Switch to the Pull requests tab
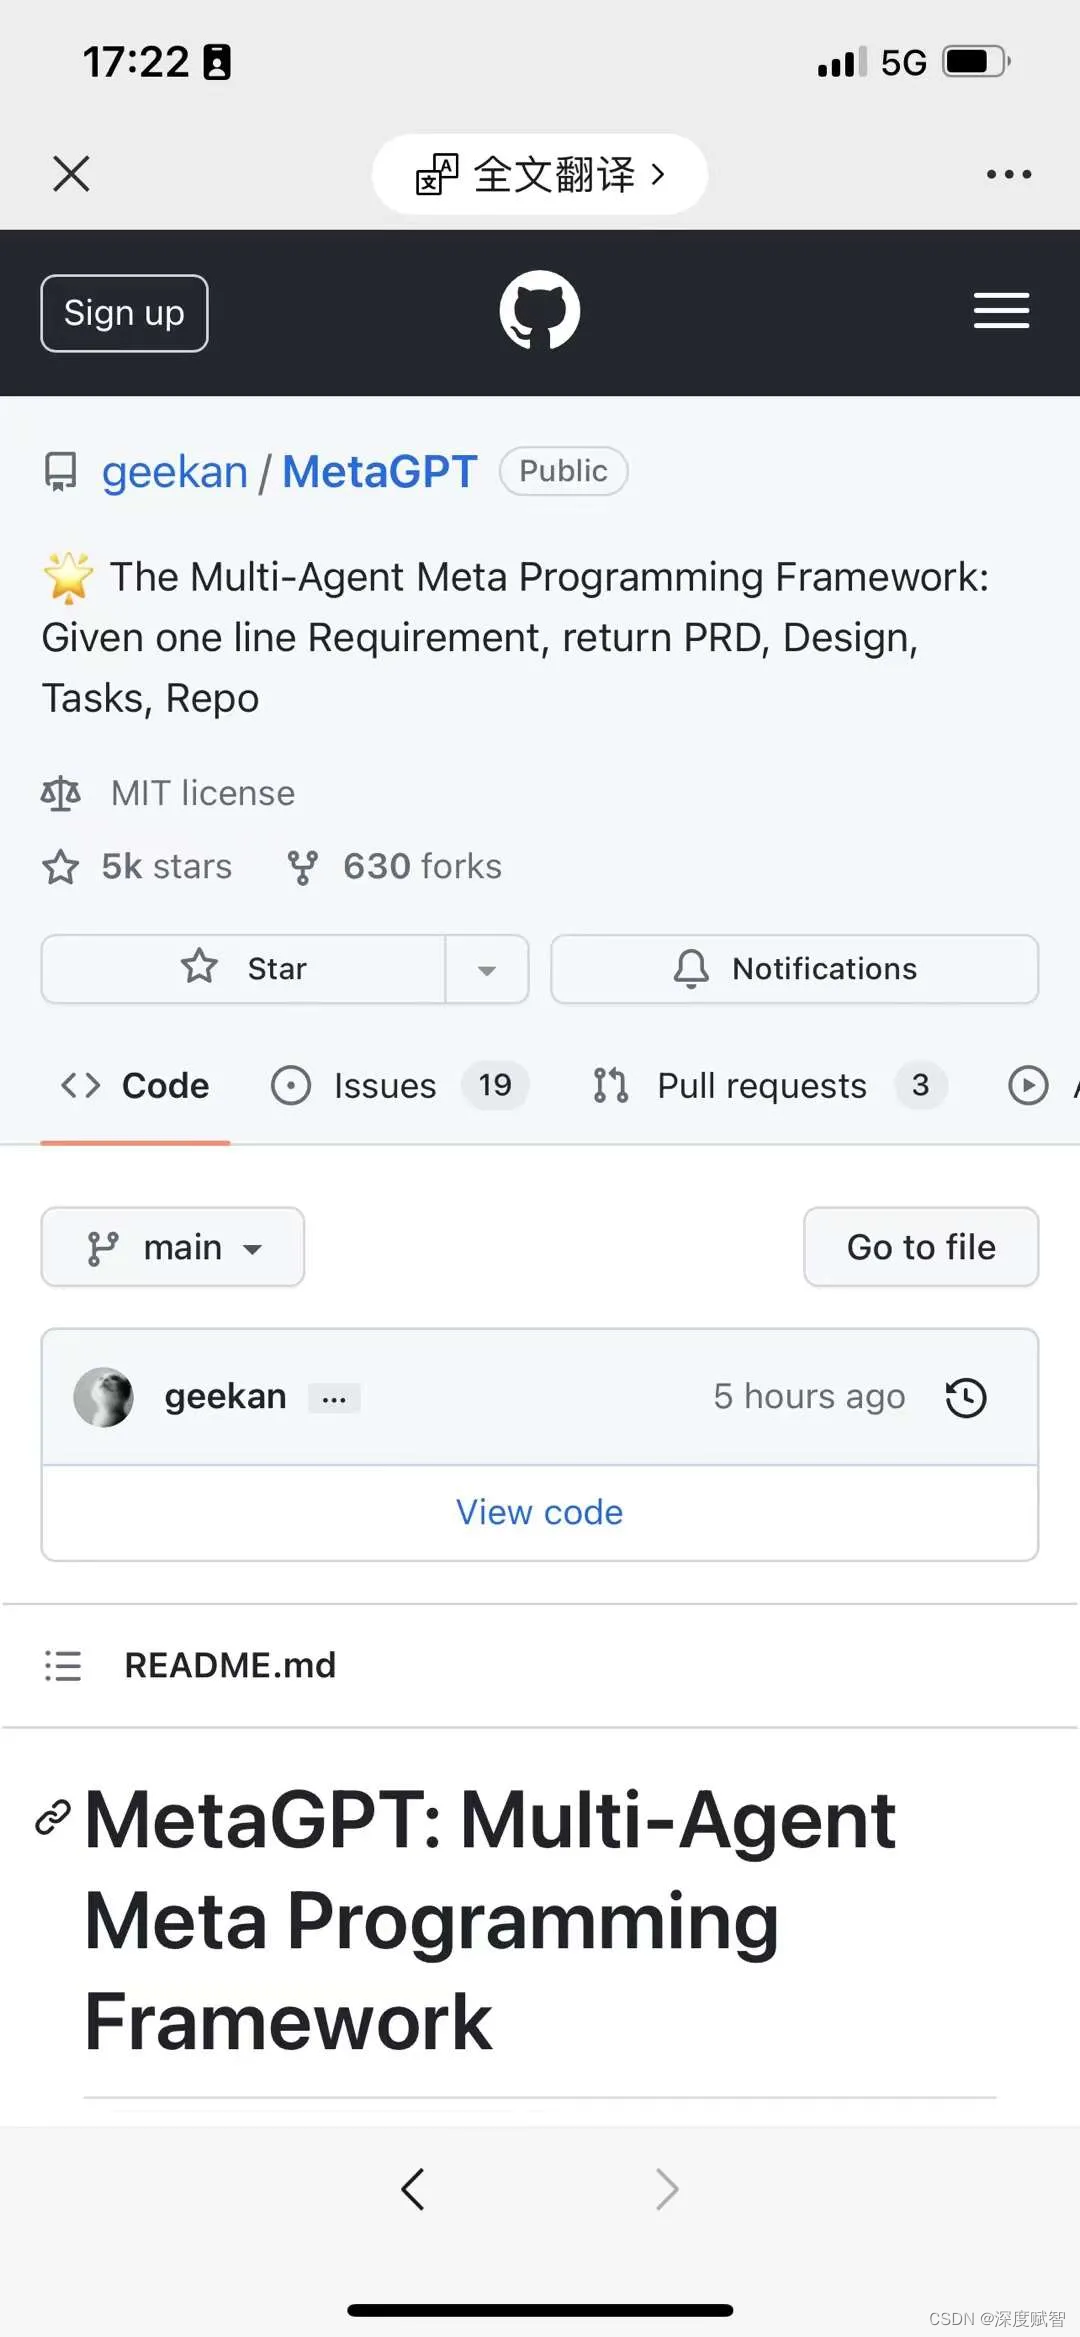 (x=761, y=1085)
